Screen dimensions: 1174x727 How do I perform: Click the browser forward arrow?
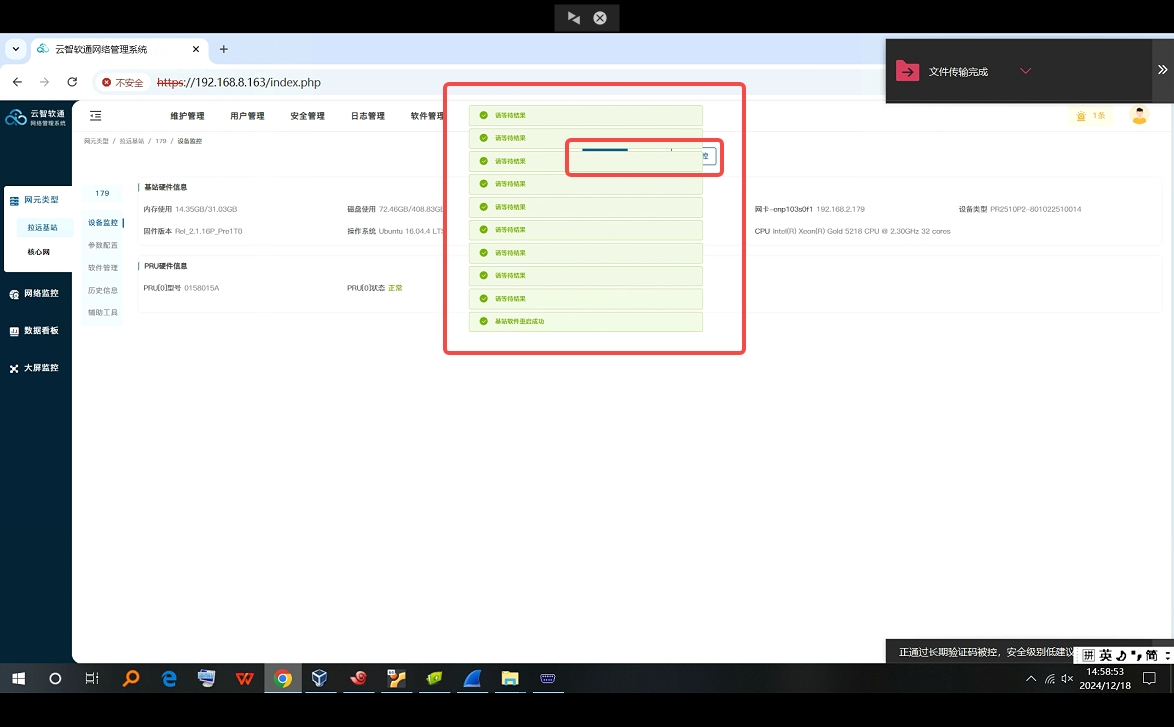click(x=44, y=82)
